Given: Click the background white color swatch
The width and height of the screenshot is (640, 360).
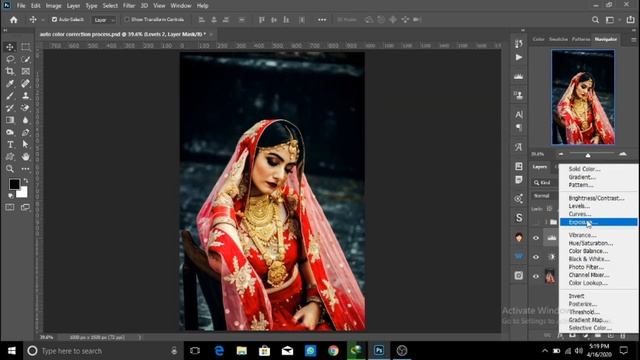Looking at the screenshot, I should pos(22,193).
